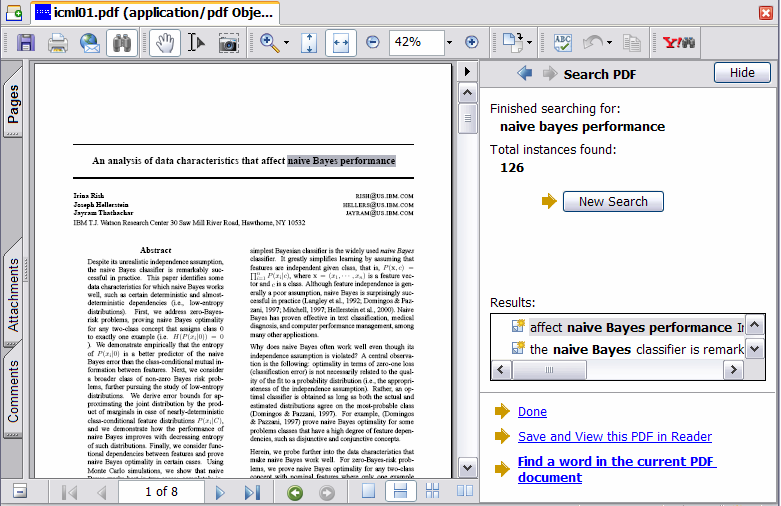The image size is (781, 506).
Task: Jump to the last page
Action: click(x=252, y=493)
